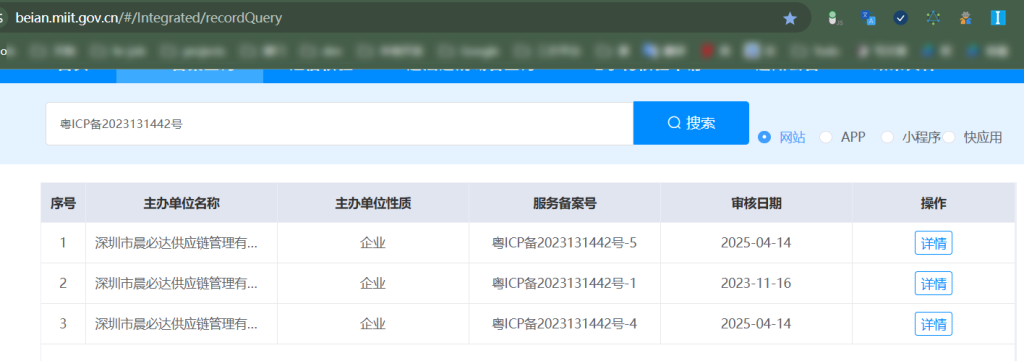Open 详情 for record 粤ICP备2023131442号-5

pos(933,243)
